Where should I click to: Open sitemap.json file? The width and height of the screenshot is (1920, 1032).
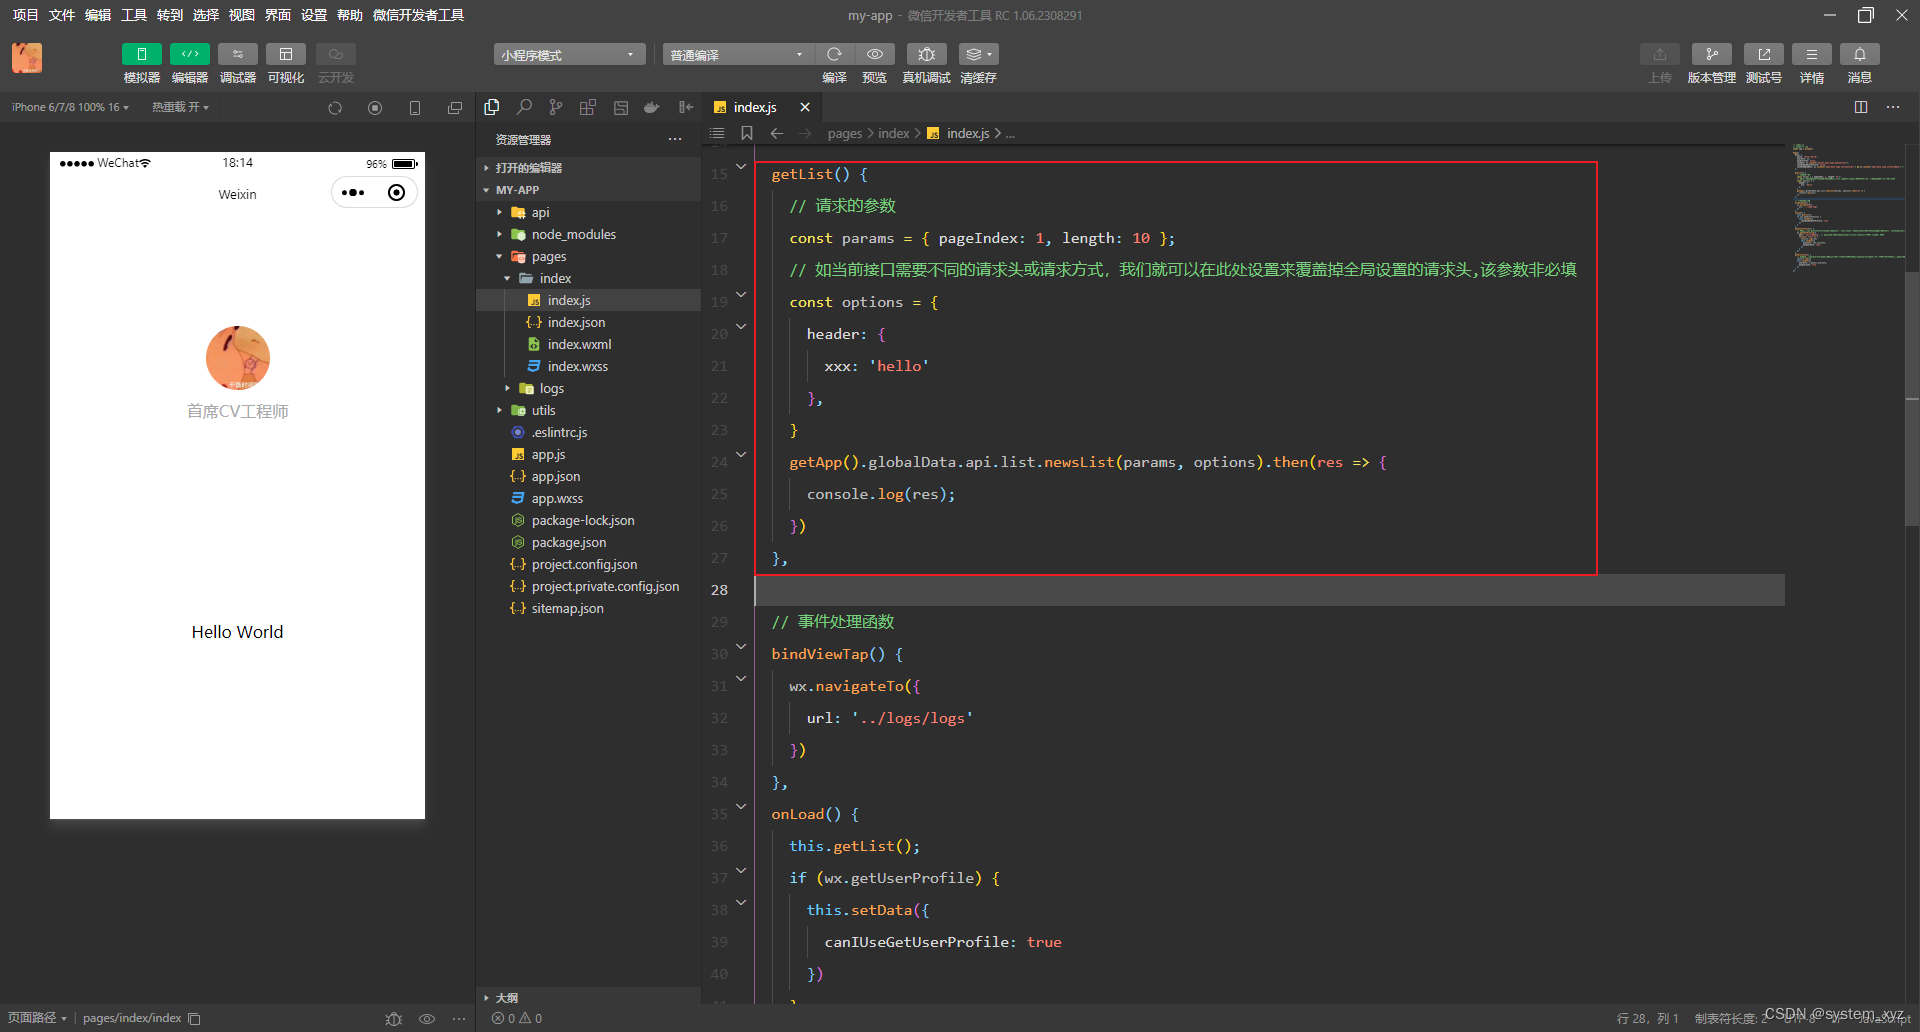tap(589, 608)
